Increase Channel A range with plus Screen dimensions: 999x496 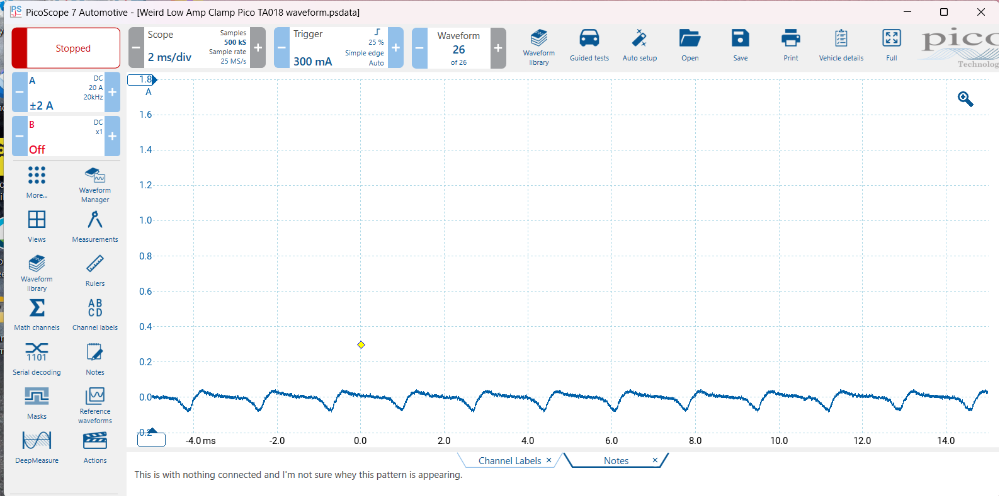point(112,92)
